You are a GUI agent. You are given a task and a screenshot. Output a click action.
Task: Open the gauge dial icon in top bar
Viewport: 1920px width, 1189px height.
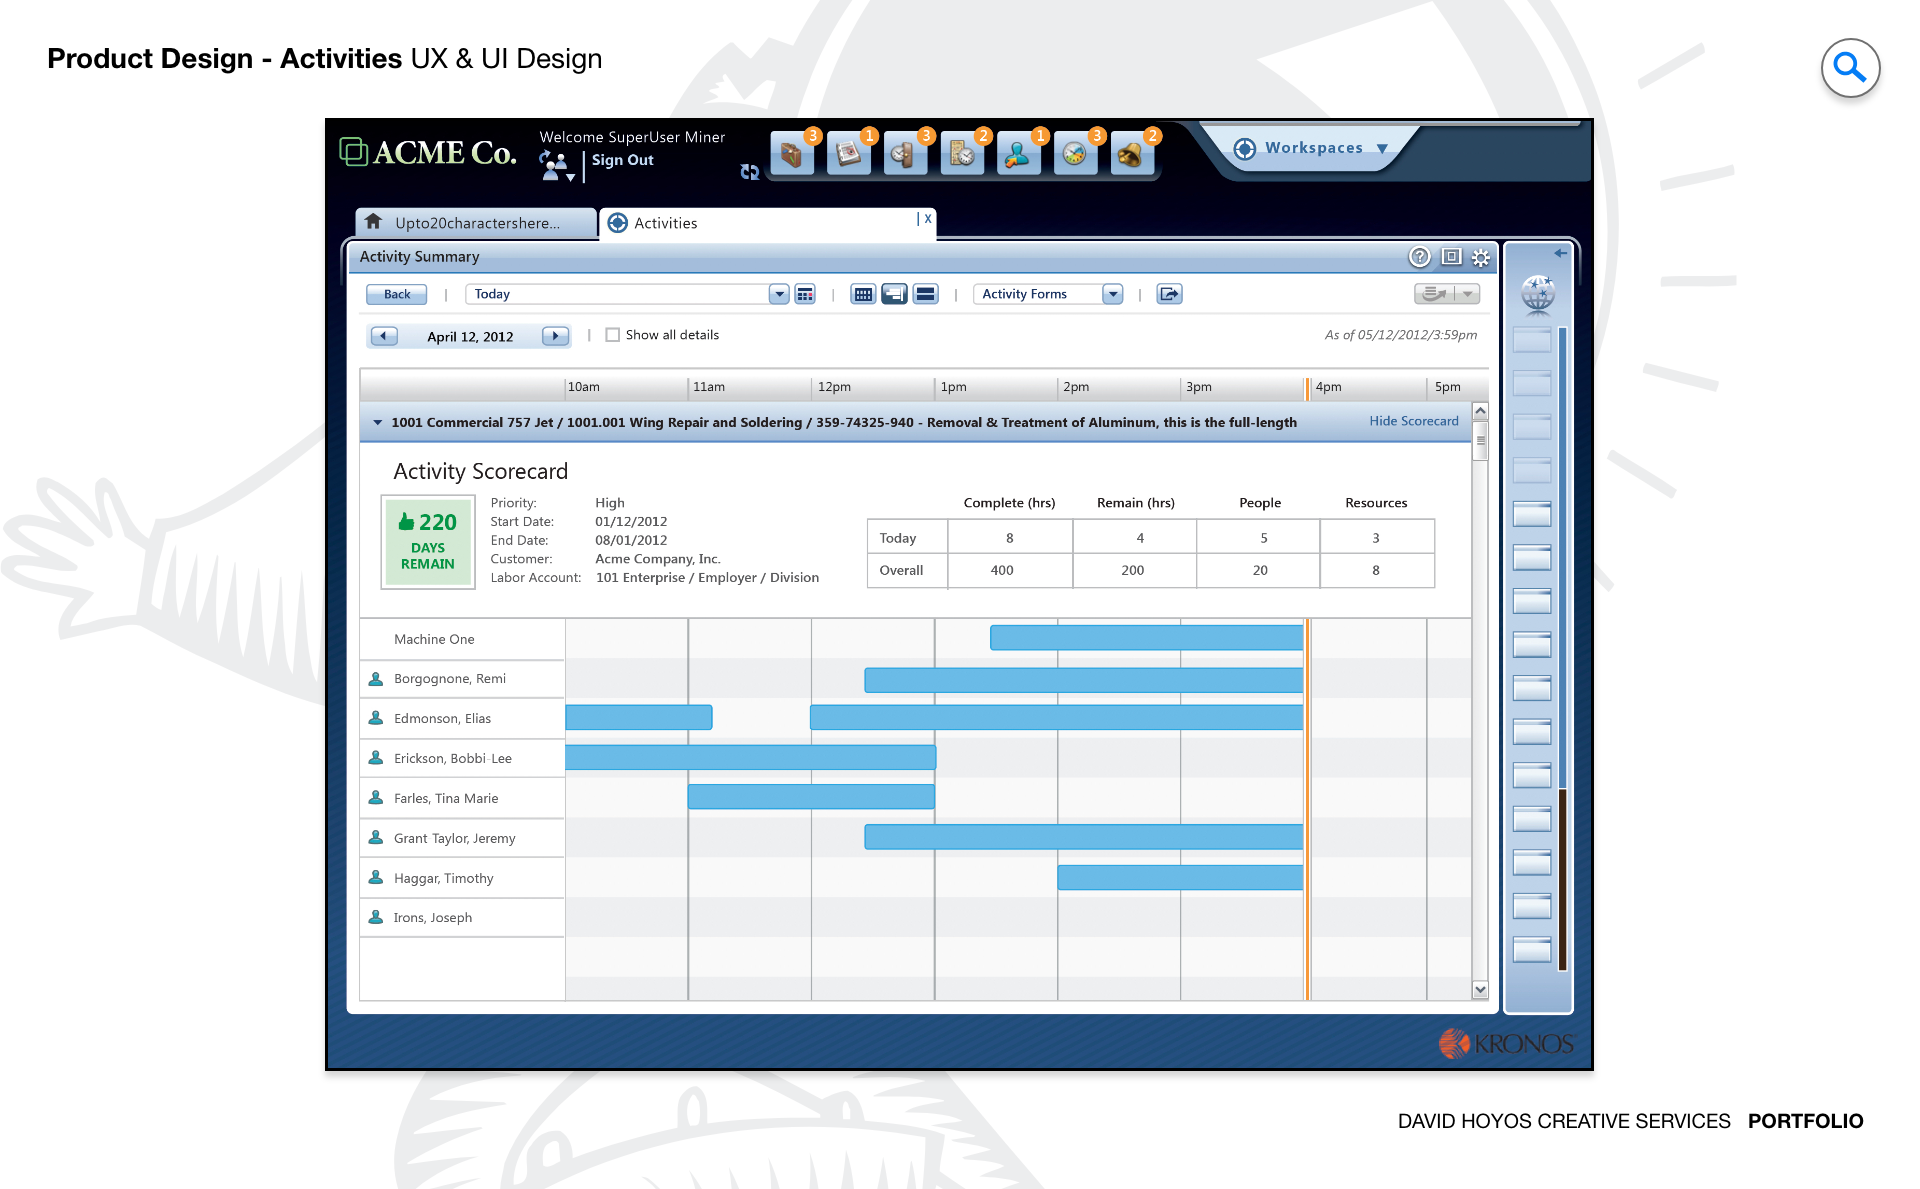pos(1076,155)
